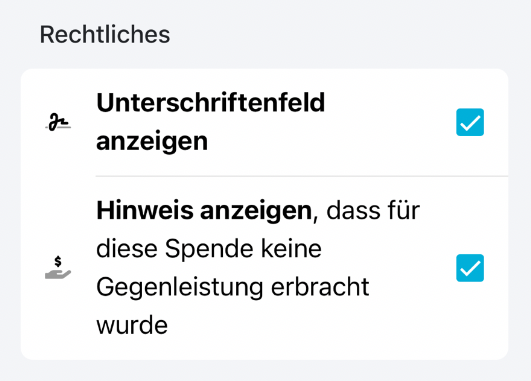Click the text dass für after Hinweis anzeigen

[x=373, y=211]
